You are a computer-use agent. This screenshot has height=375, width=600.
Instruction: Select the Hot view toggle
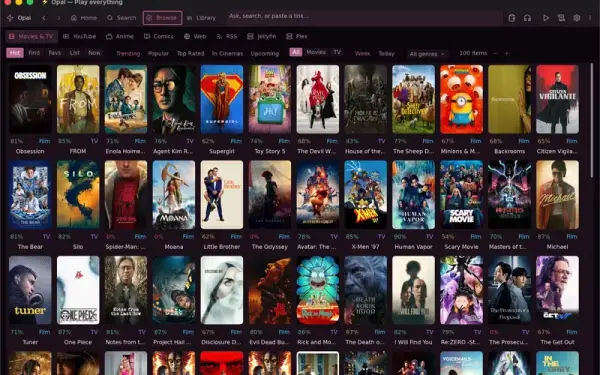[x=15, y=53]
